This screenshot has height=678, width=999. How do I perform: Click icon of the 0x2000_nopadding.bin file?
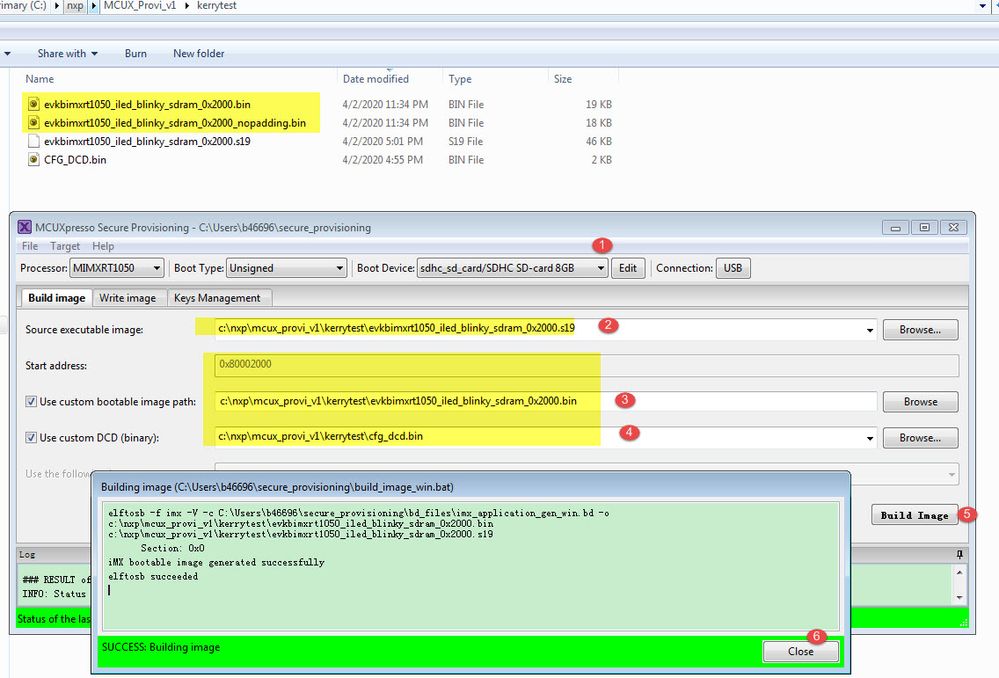coord(34,122)
